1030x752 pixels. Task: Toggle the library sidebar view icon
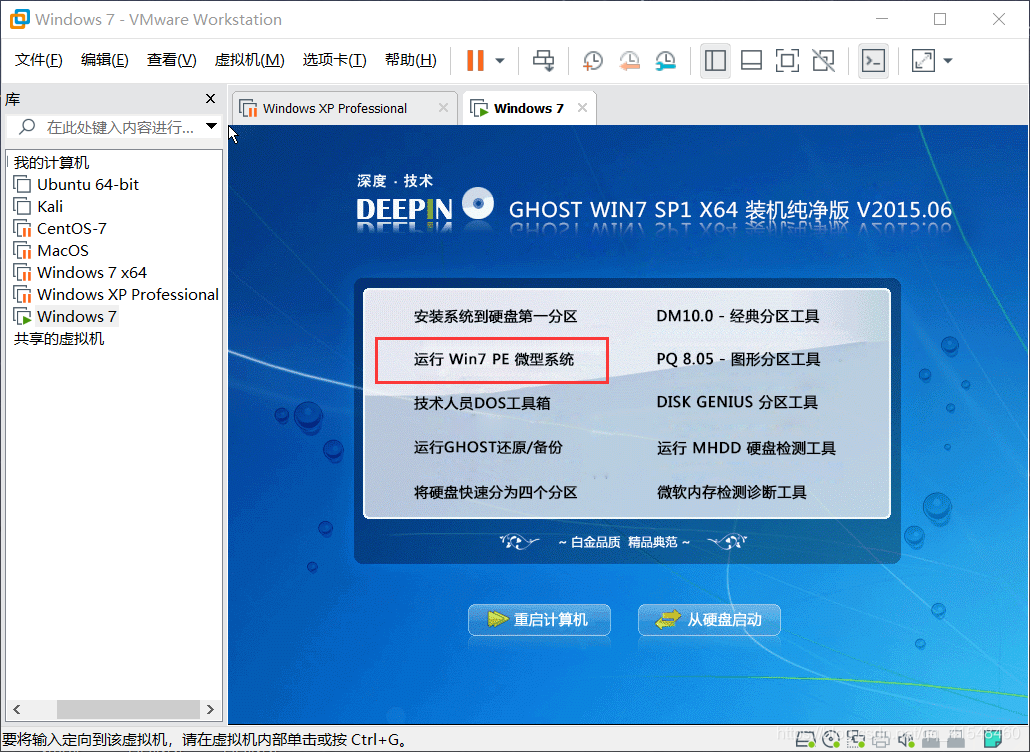click(x=715, y=60)
